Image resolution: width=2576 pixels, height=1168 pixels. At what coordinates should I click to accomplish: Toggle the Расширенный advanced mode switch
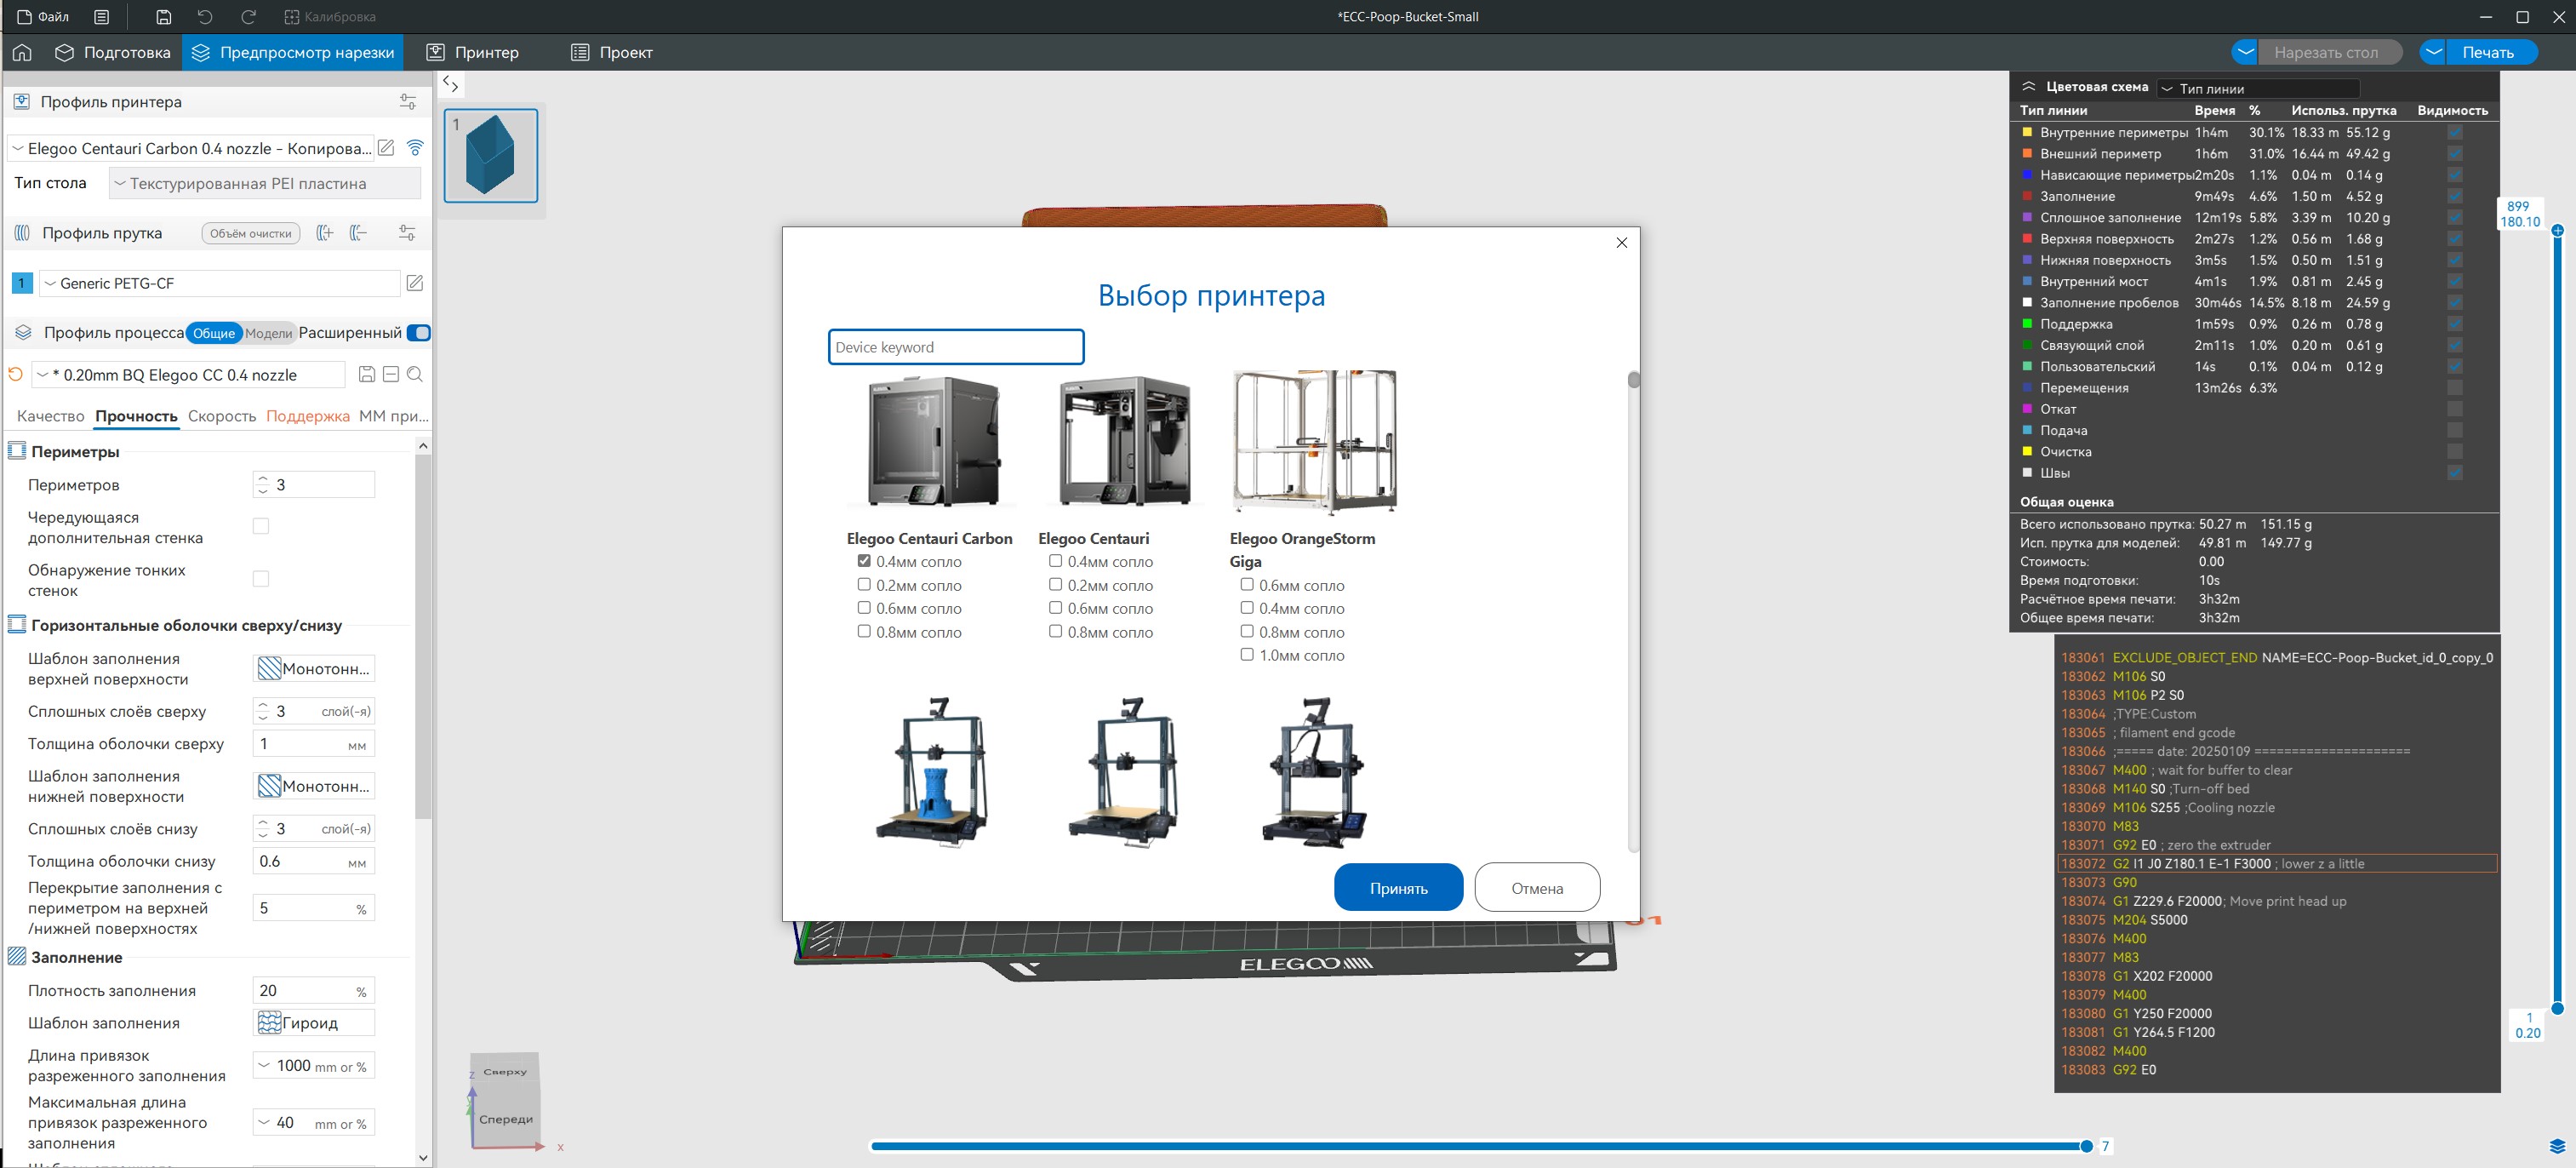click(x=419, y=333)
